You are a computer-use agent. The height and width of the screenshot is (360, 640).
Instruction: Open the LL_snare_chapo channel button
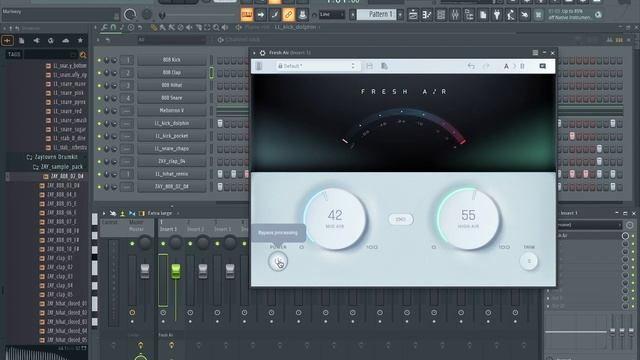tap(171, 149)
